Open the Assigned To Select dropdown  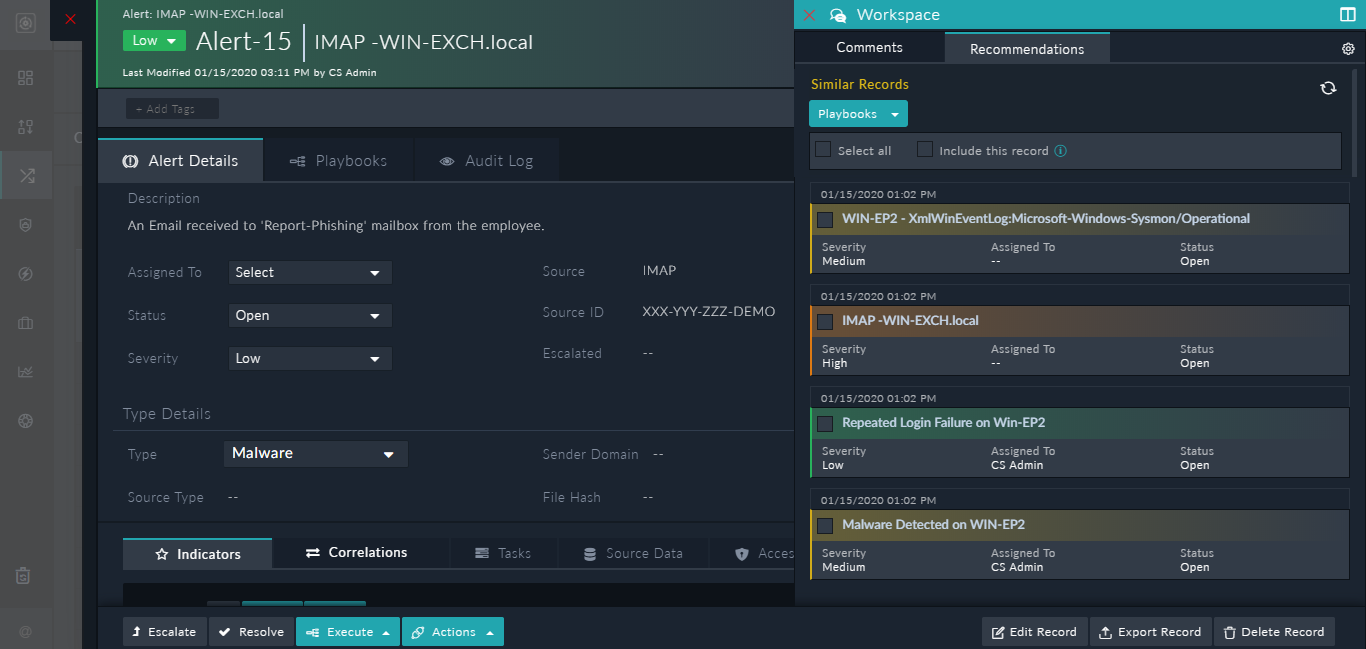(x=310, y=273)
